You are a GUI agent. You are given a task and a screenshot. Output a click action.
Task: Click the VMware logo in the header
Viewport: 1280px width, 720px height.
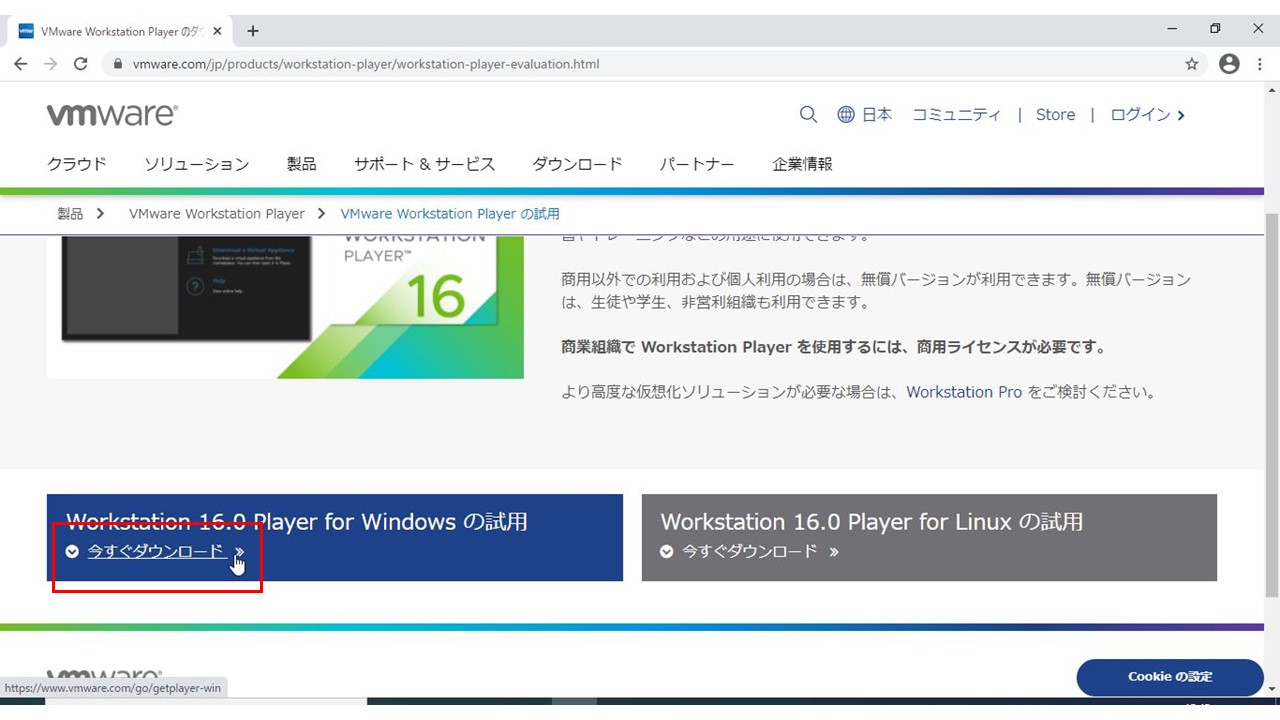112,114
